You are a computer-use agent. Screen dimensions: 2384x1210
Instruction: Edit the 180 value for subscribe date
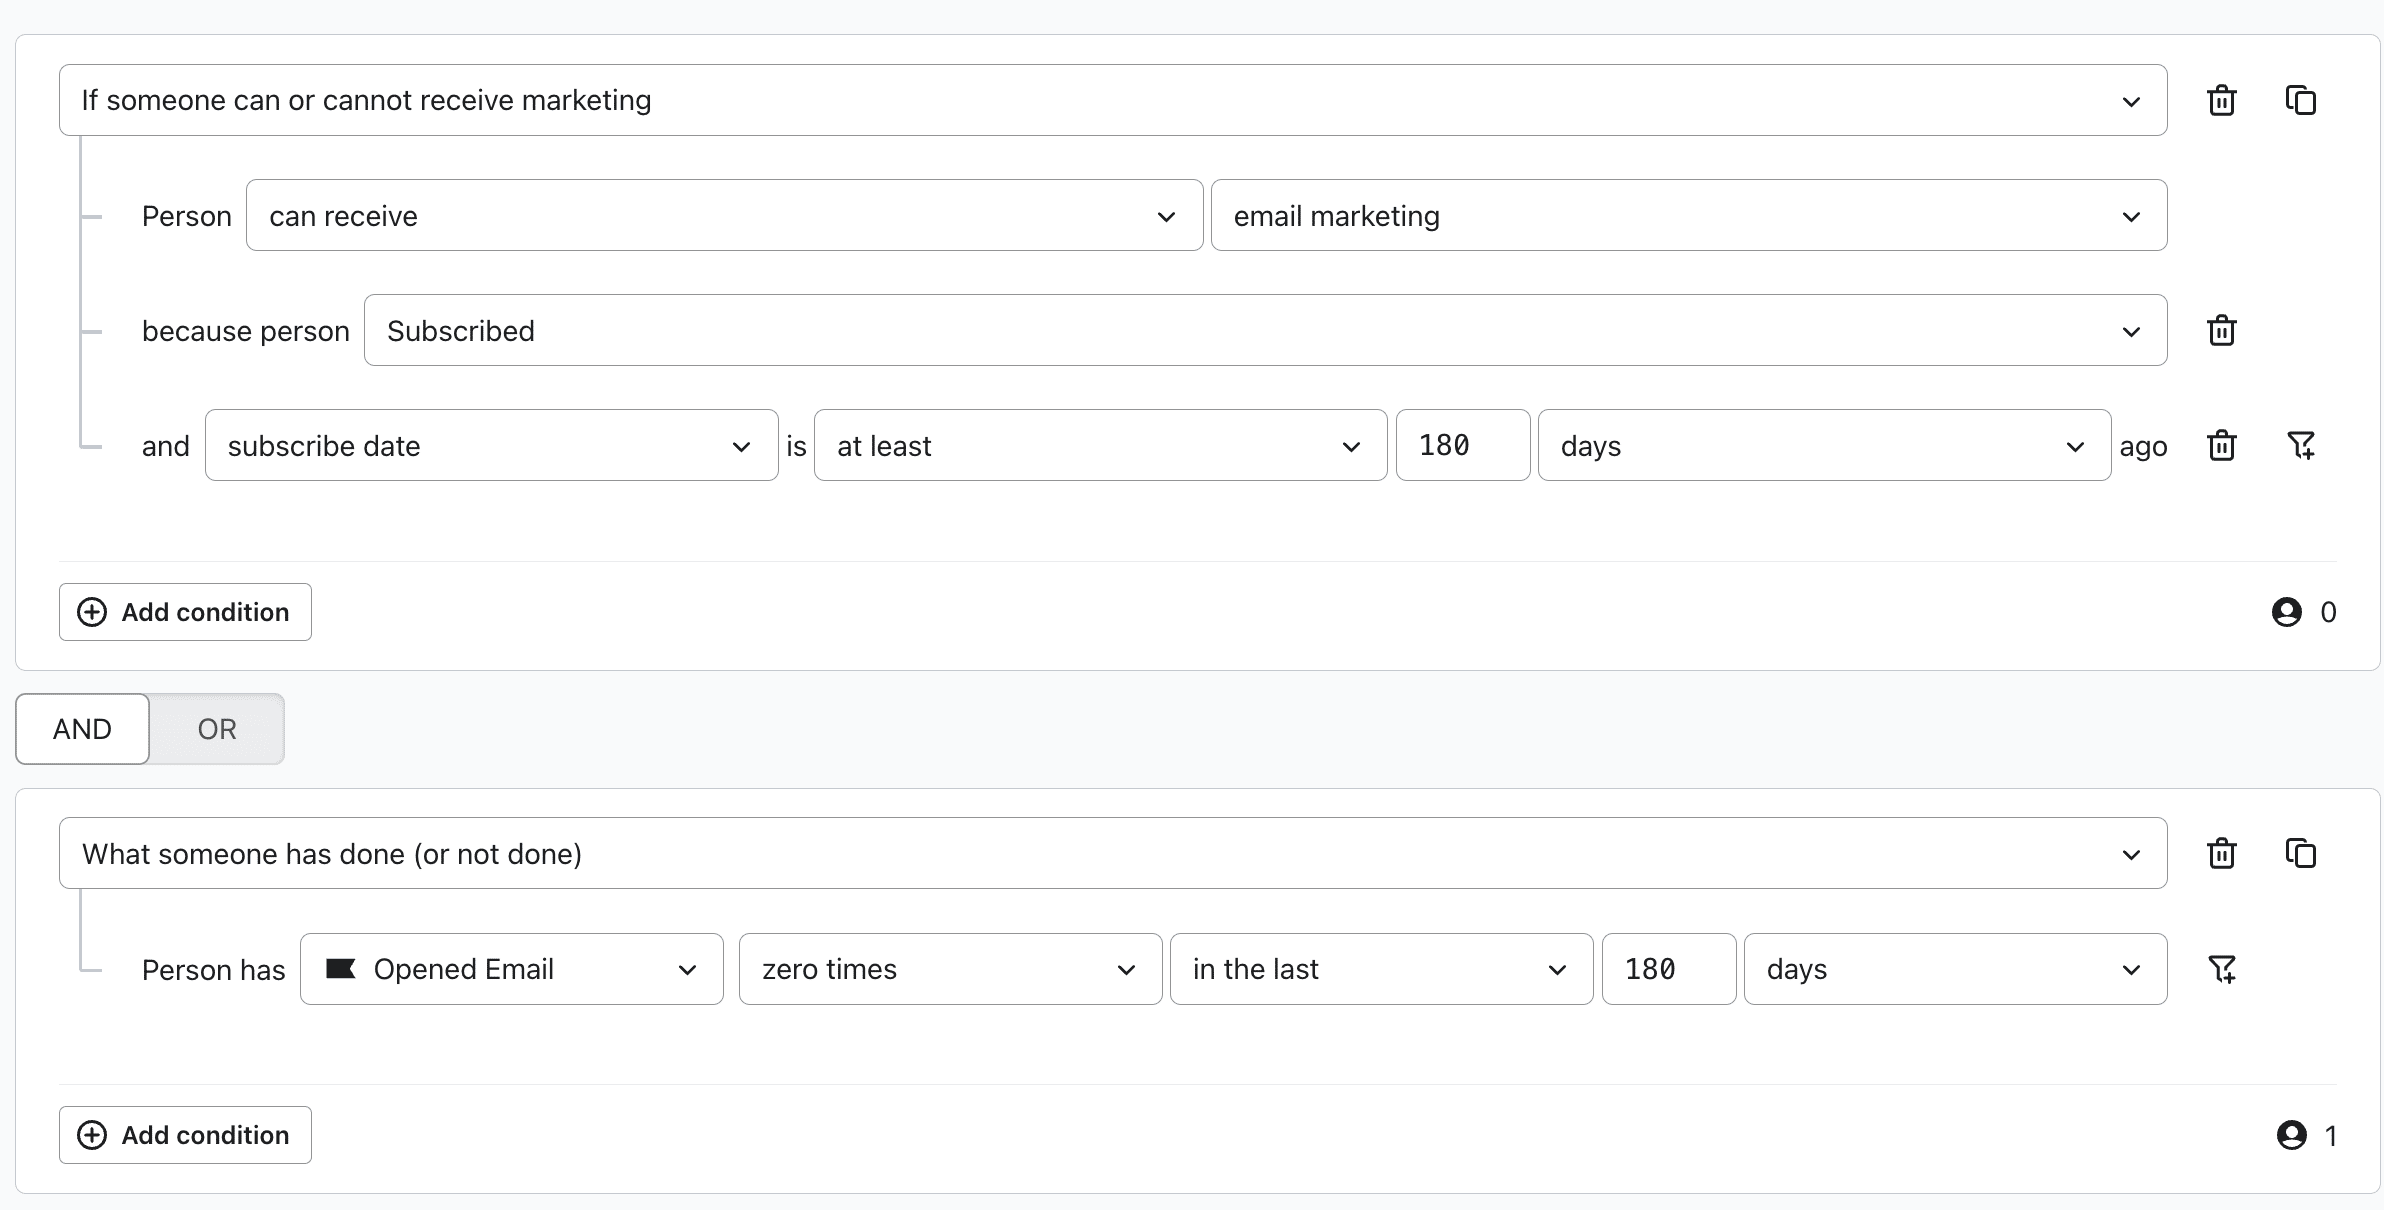pos(1462,446)
